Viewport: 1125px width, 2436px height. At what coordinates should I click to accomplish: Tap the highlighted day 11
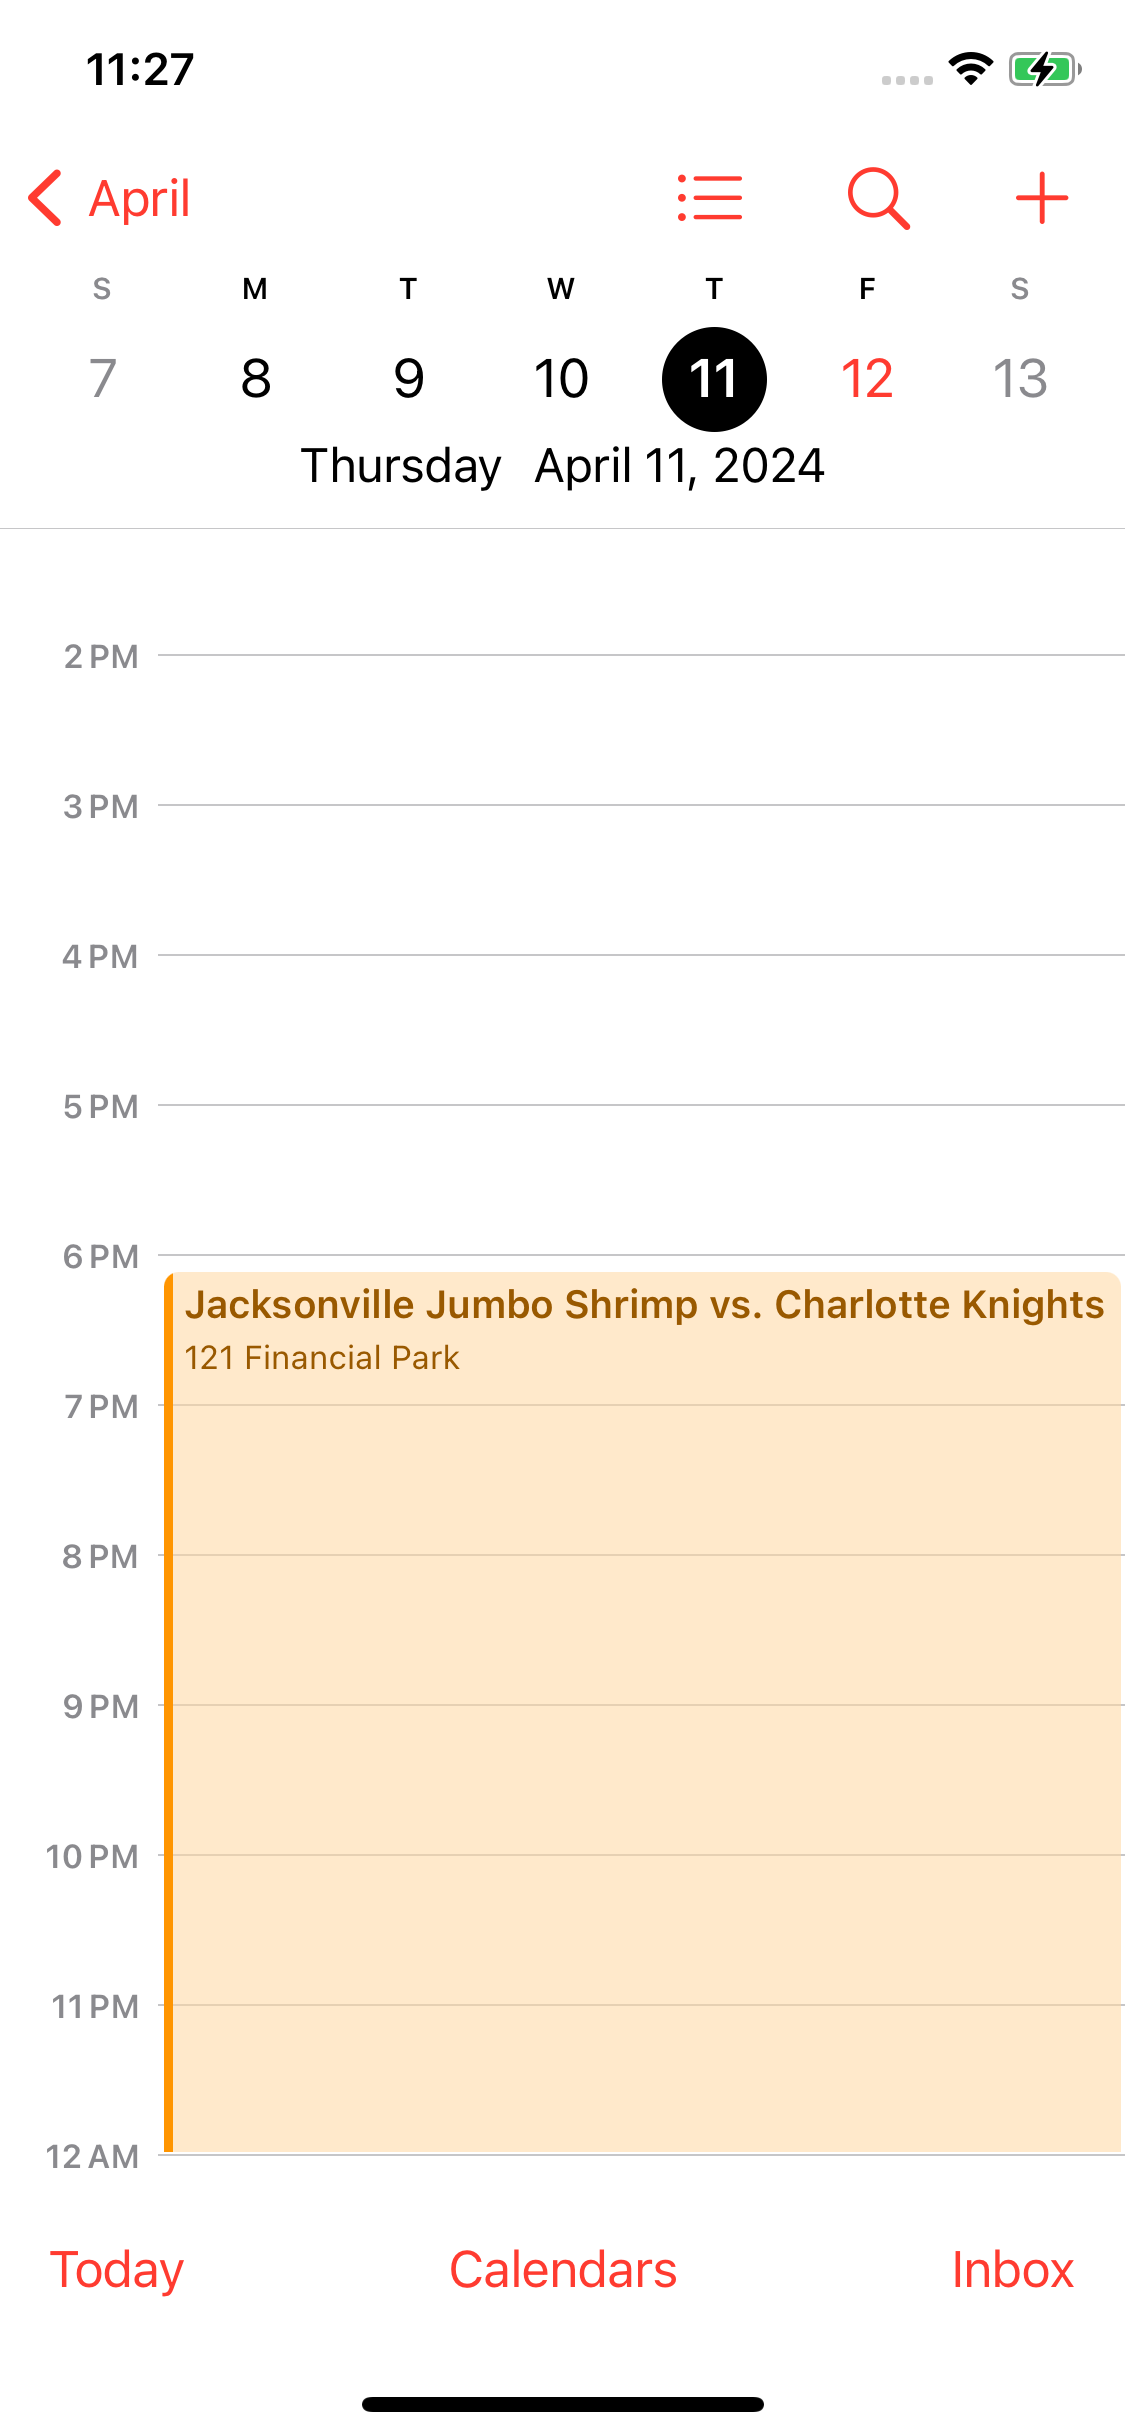714,379
